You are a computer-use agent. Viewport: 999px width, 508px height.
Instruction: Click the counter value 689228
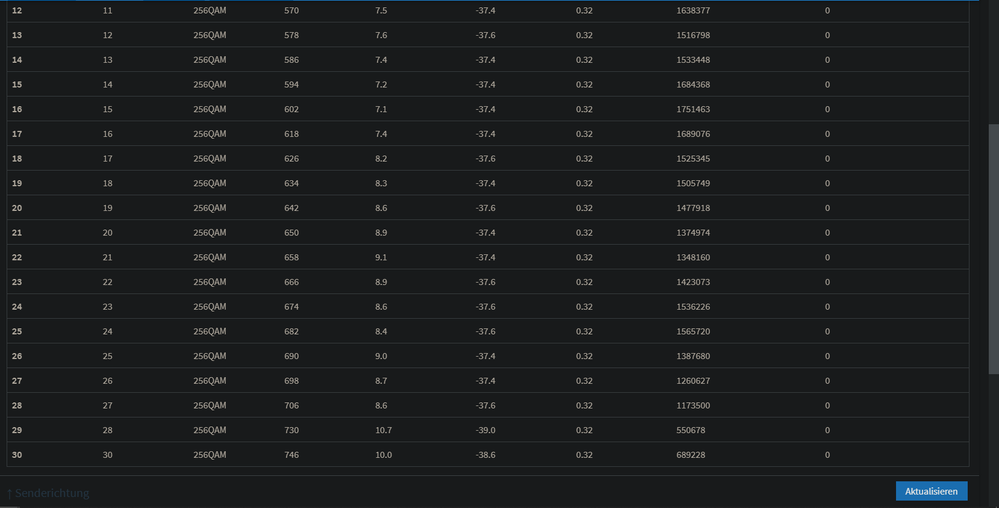coord(691,455)
